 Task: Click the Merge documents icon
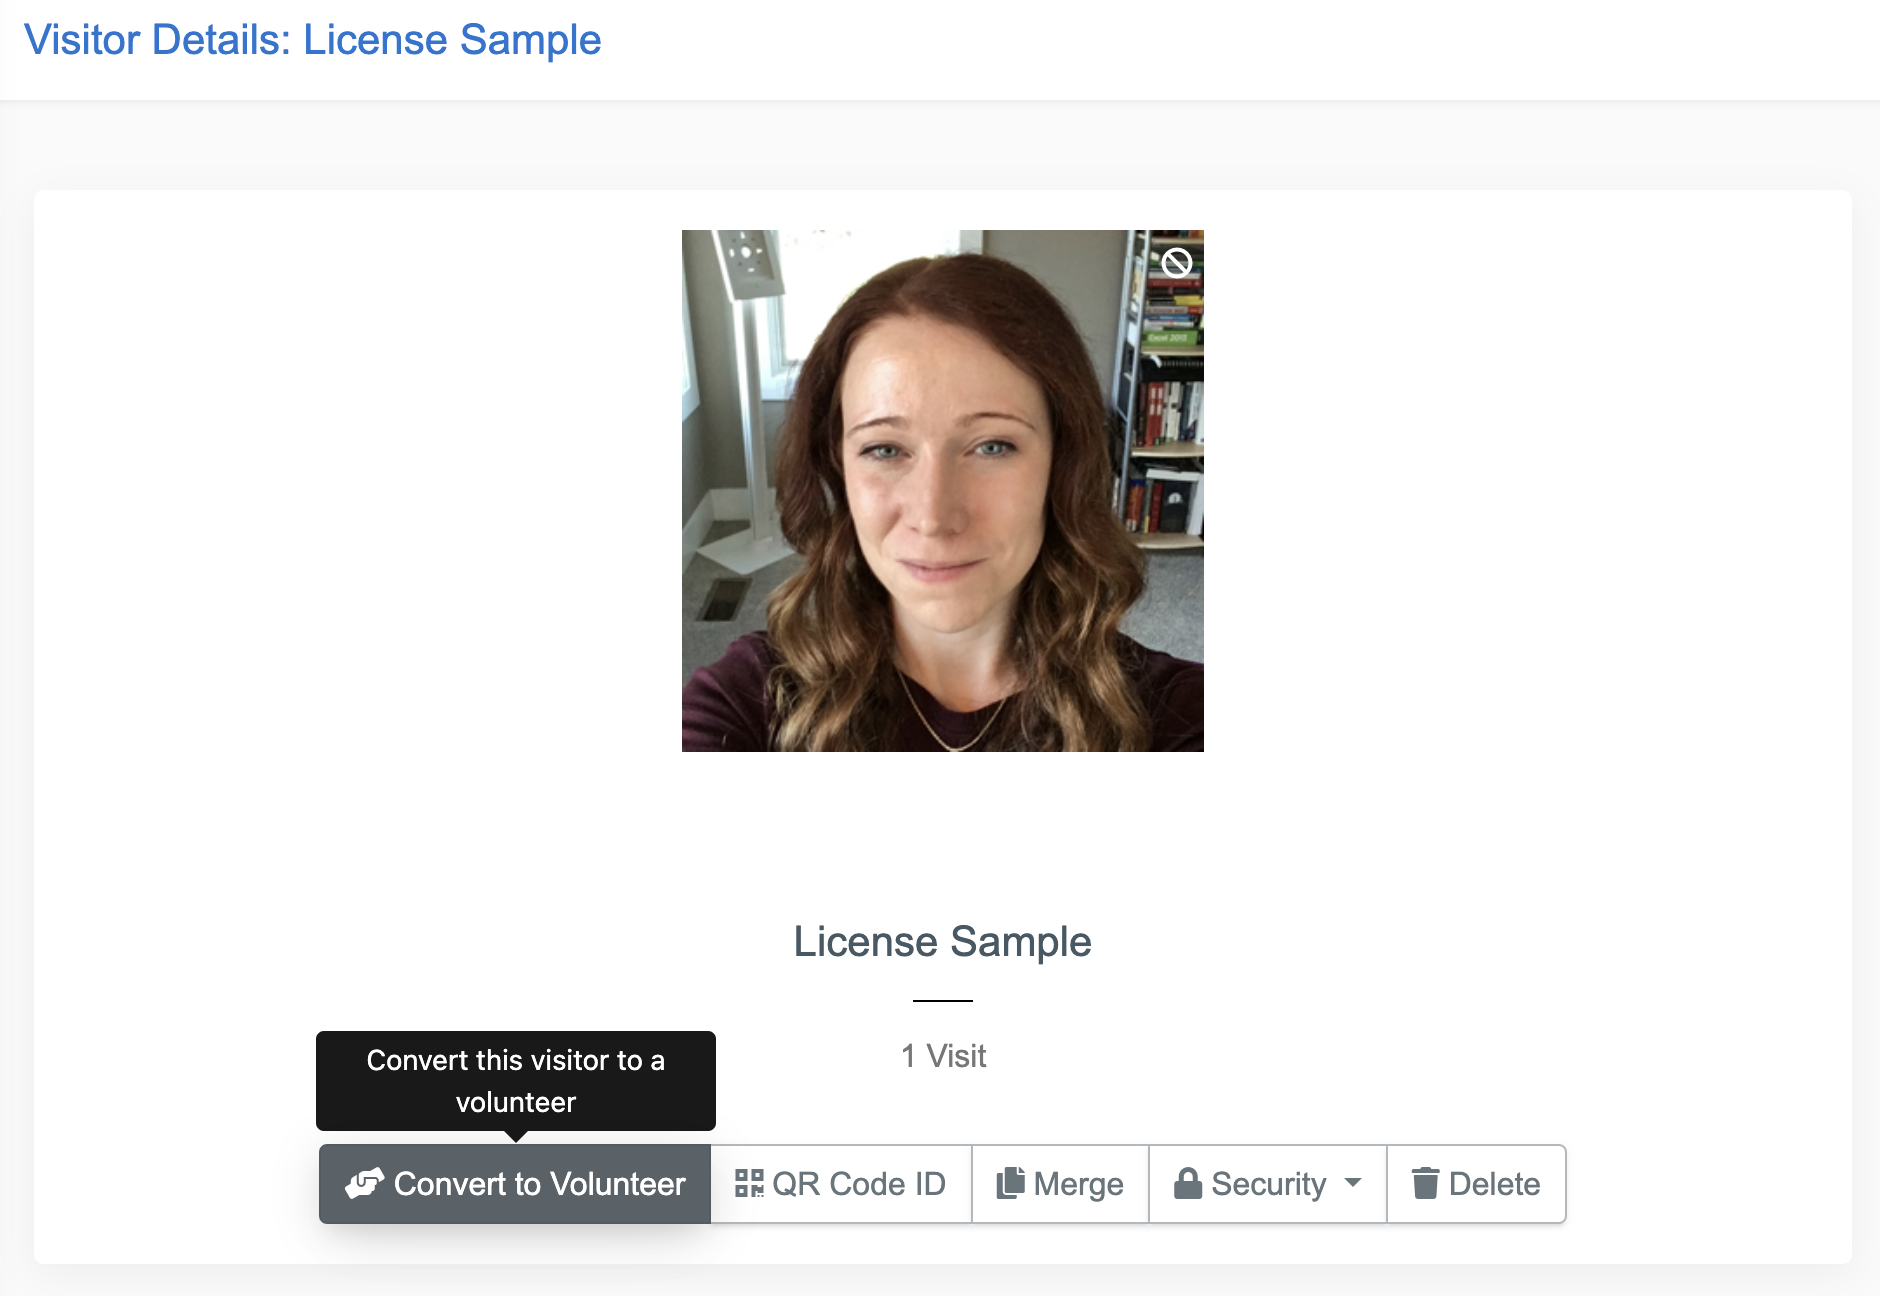click(1011, 1183)
